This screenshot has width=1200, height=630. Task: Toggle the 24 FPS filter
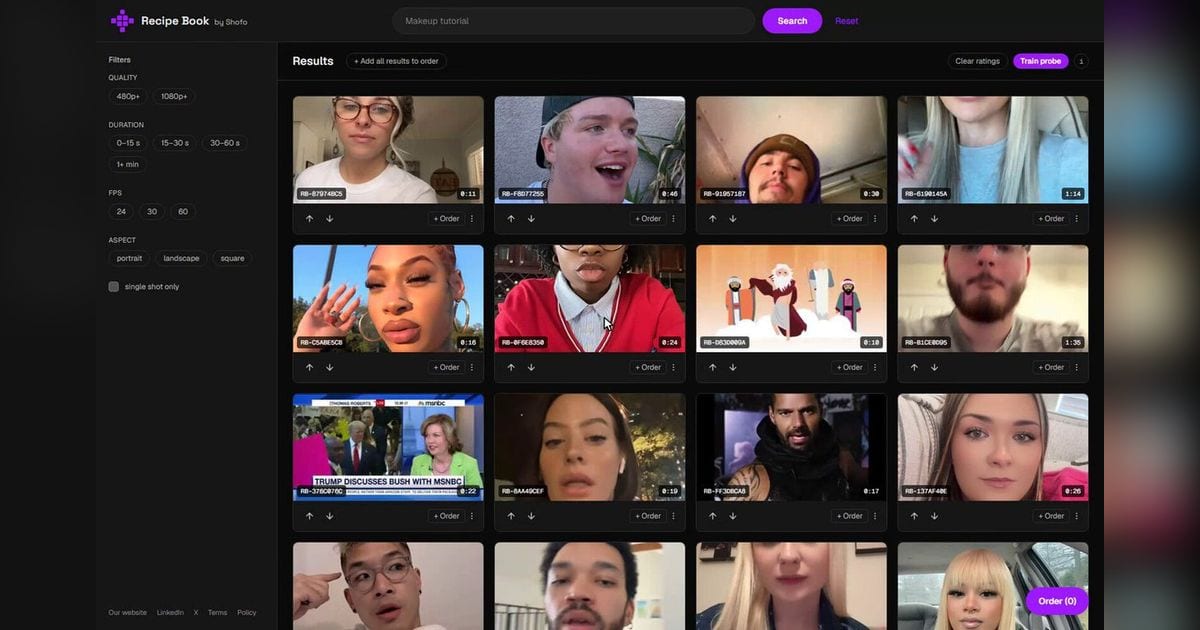[x=121, y=212]
